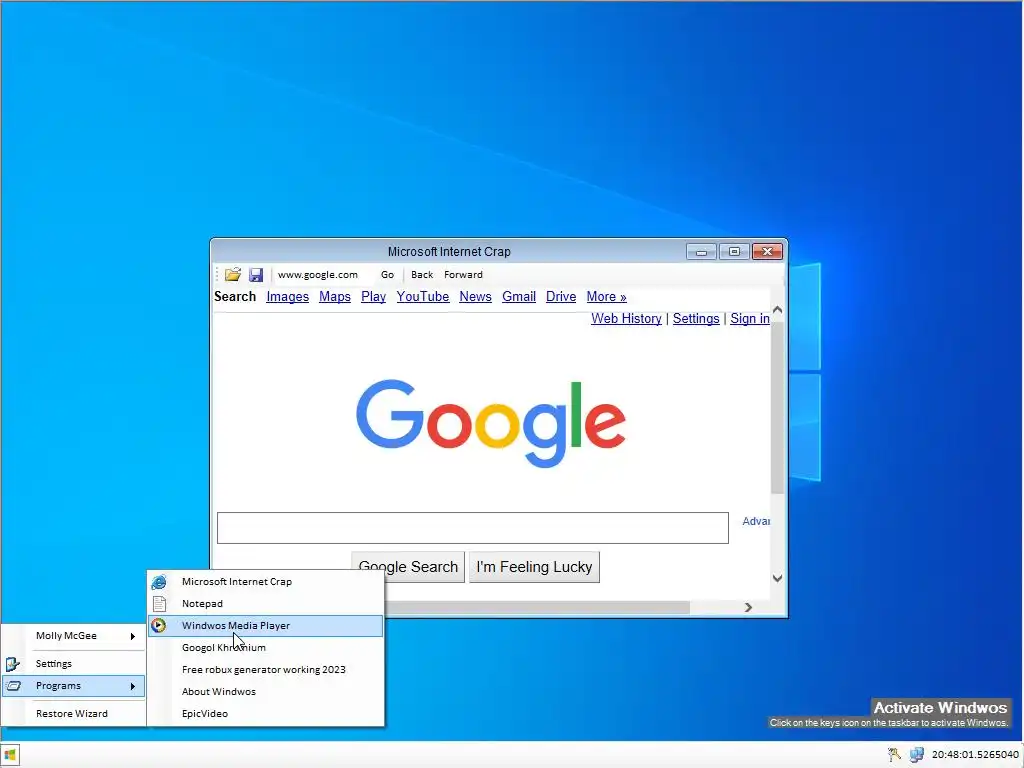Image resolution: width=1024 pixels, height=768 pixels.
Task: Click the vertical scrollbar thumb in browser
Action: (x=777, y=406)
